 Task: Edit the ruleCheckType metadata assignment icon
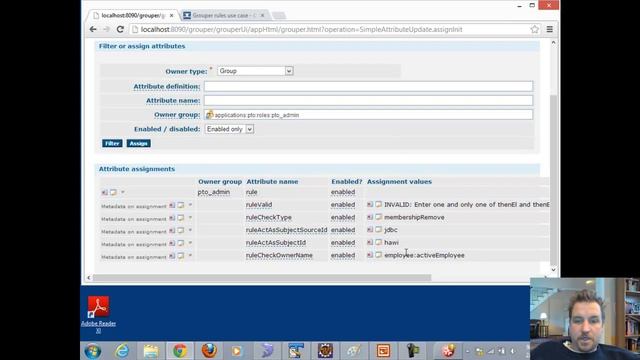coord(180,218)
